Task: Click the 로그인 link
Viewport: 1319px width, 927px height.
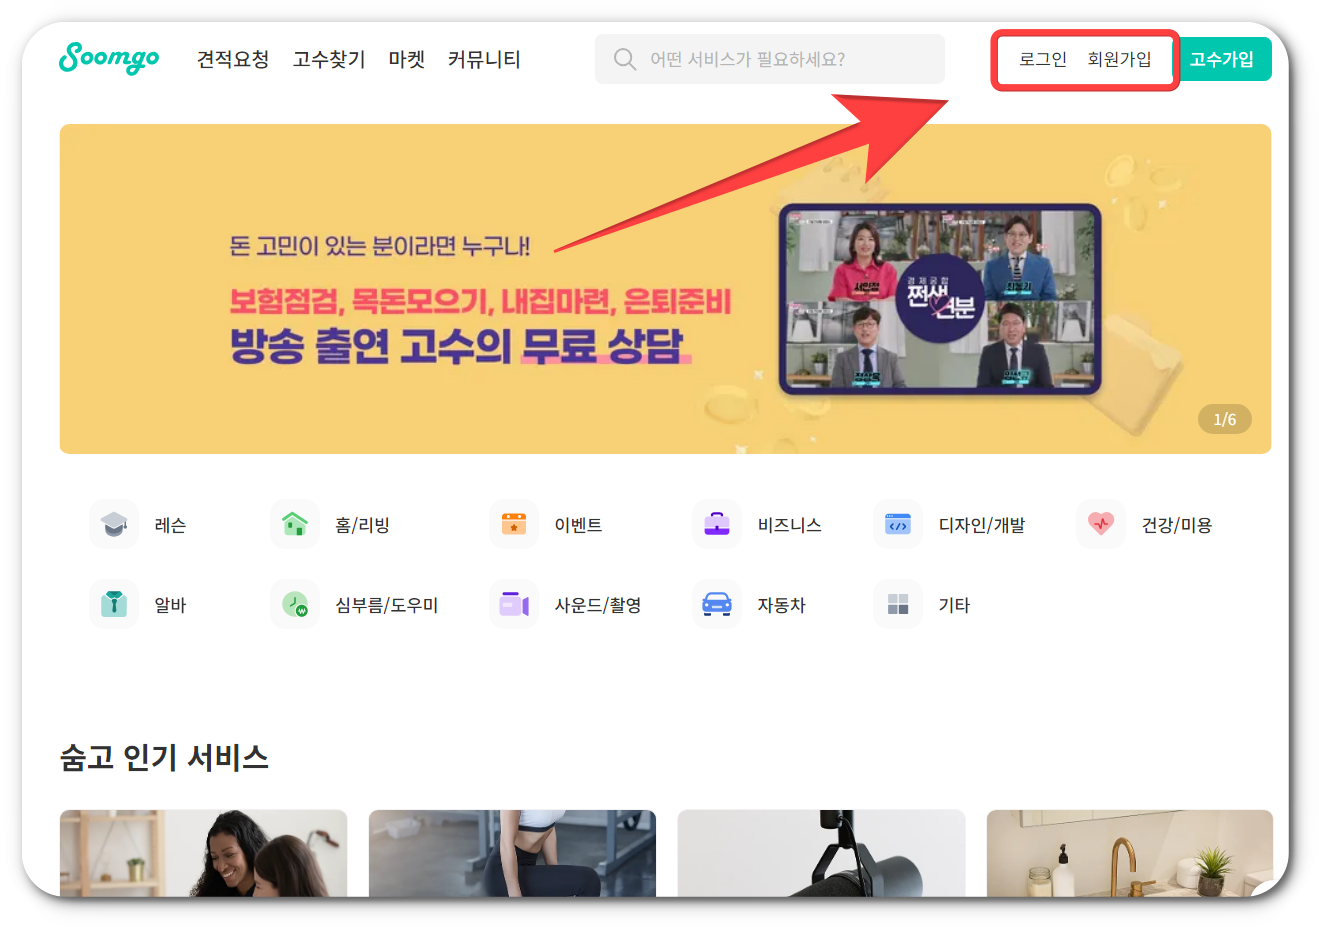Action: point(1041,59)
